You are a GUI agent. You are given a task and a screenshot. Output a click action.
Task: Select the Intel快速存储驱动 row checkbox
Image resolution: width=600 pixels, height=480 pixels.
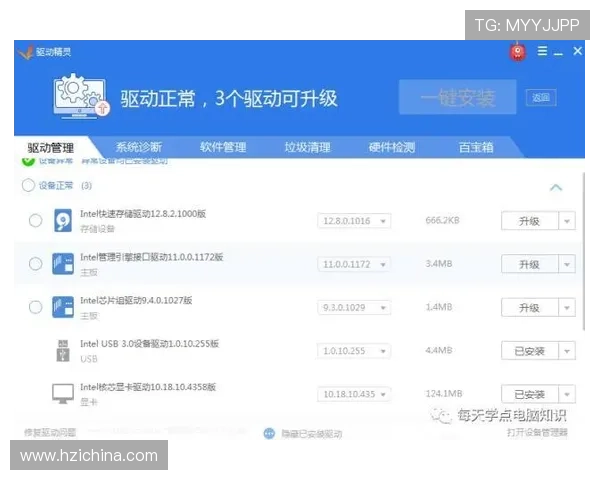[x=36, y=220]
